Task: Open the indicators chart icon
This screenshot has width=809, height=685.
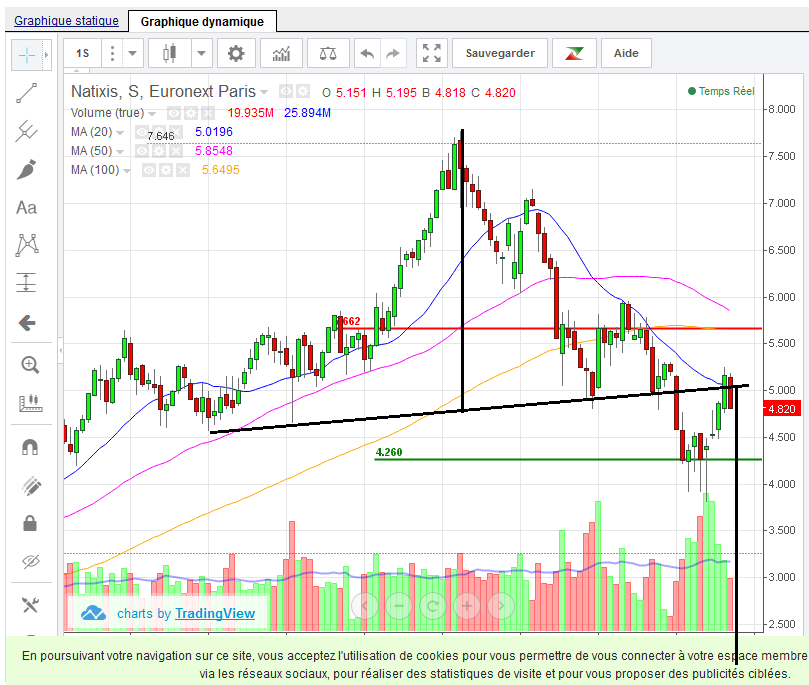Action: point(281,53)
